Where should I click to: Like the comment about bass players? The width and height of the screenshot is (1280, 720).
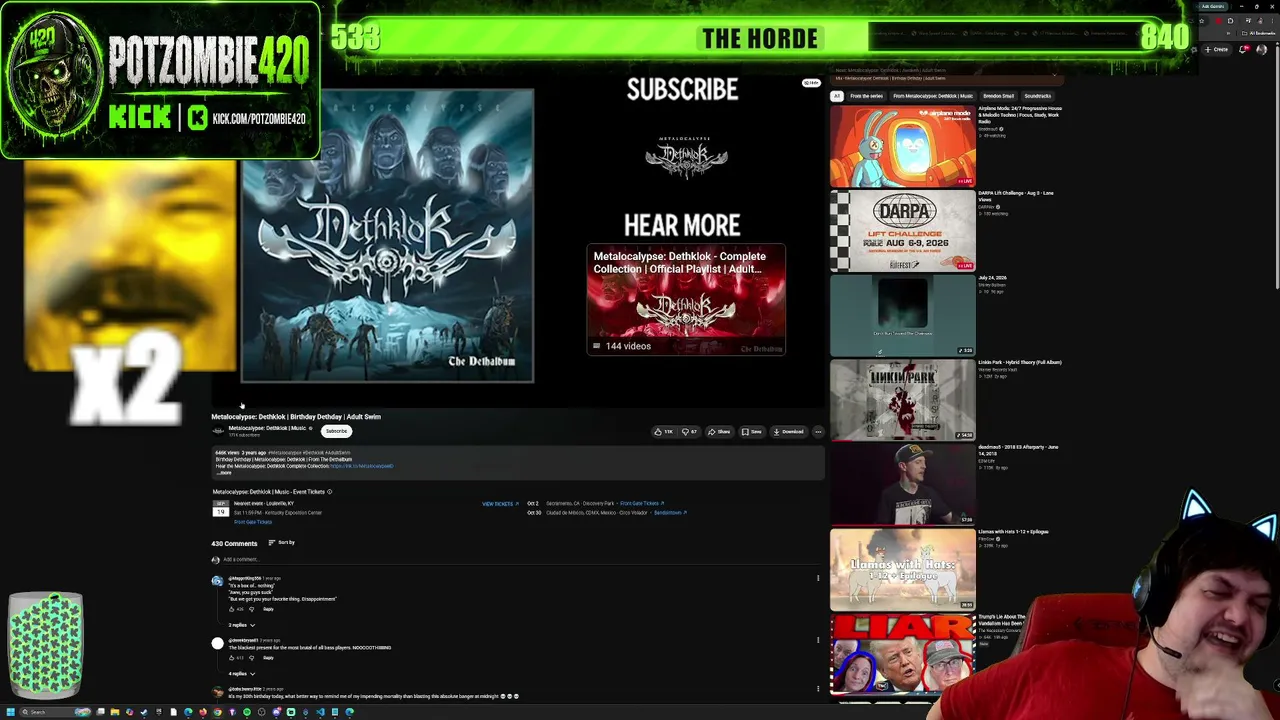point(232,658)
